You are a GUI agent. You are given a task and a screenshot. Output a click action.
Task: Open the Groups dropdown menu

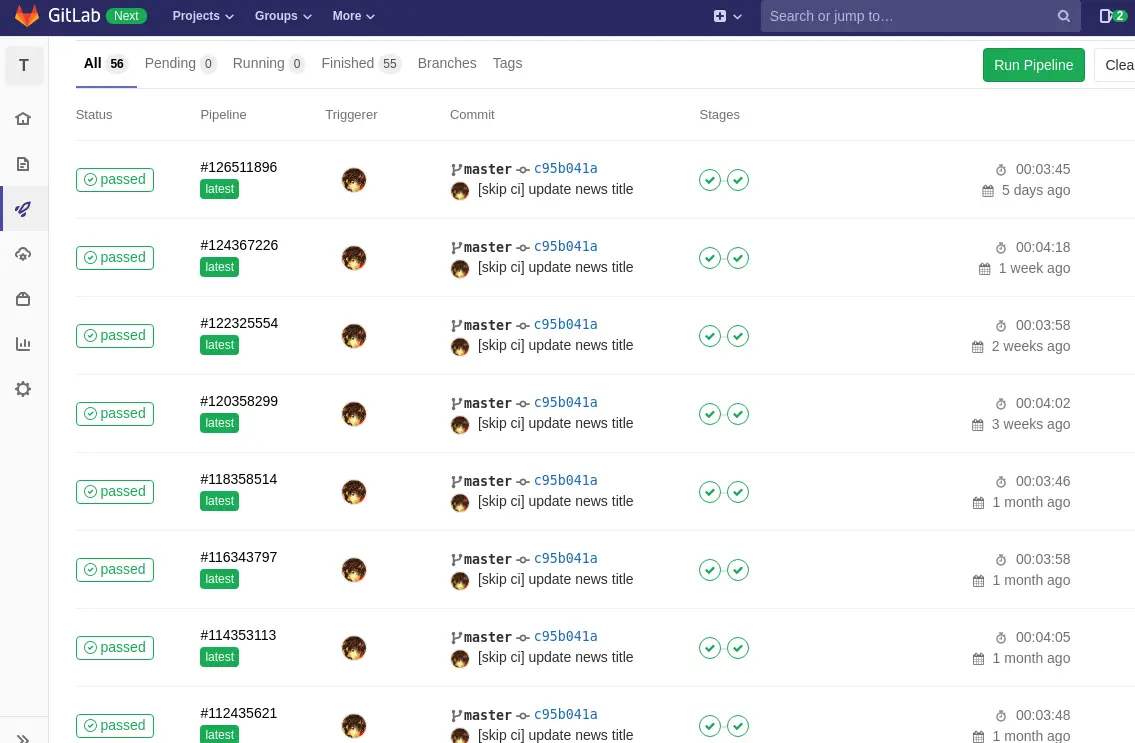click(x=283, y=16)
